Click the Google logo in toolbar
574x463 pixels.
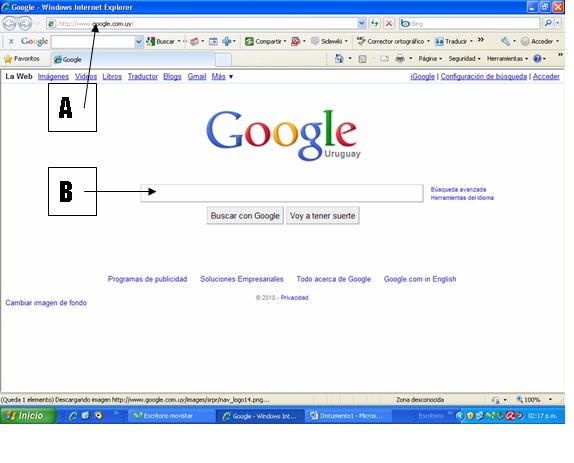(34, 41)
